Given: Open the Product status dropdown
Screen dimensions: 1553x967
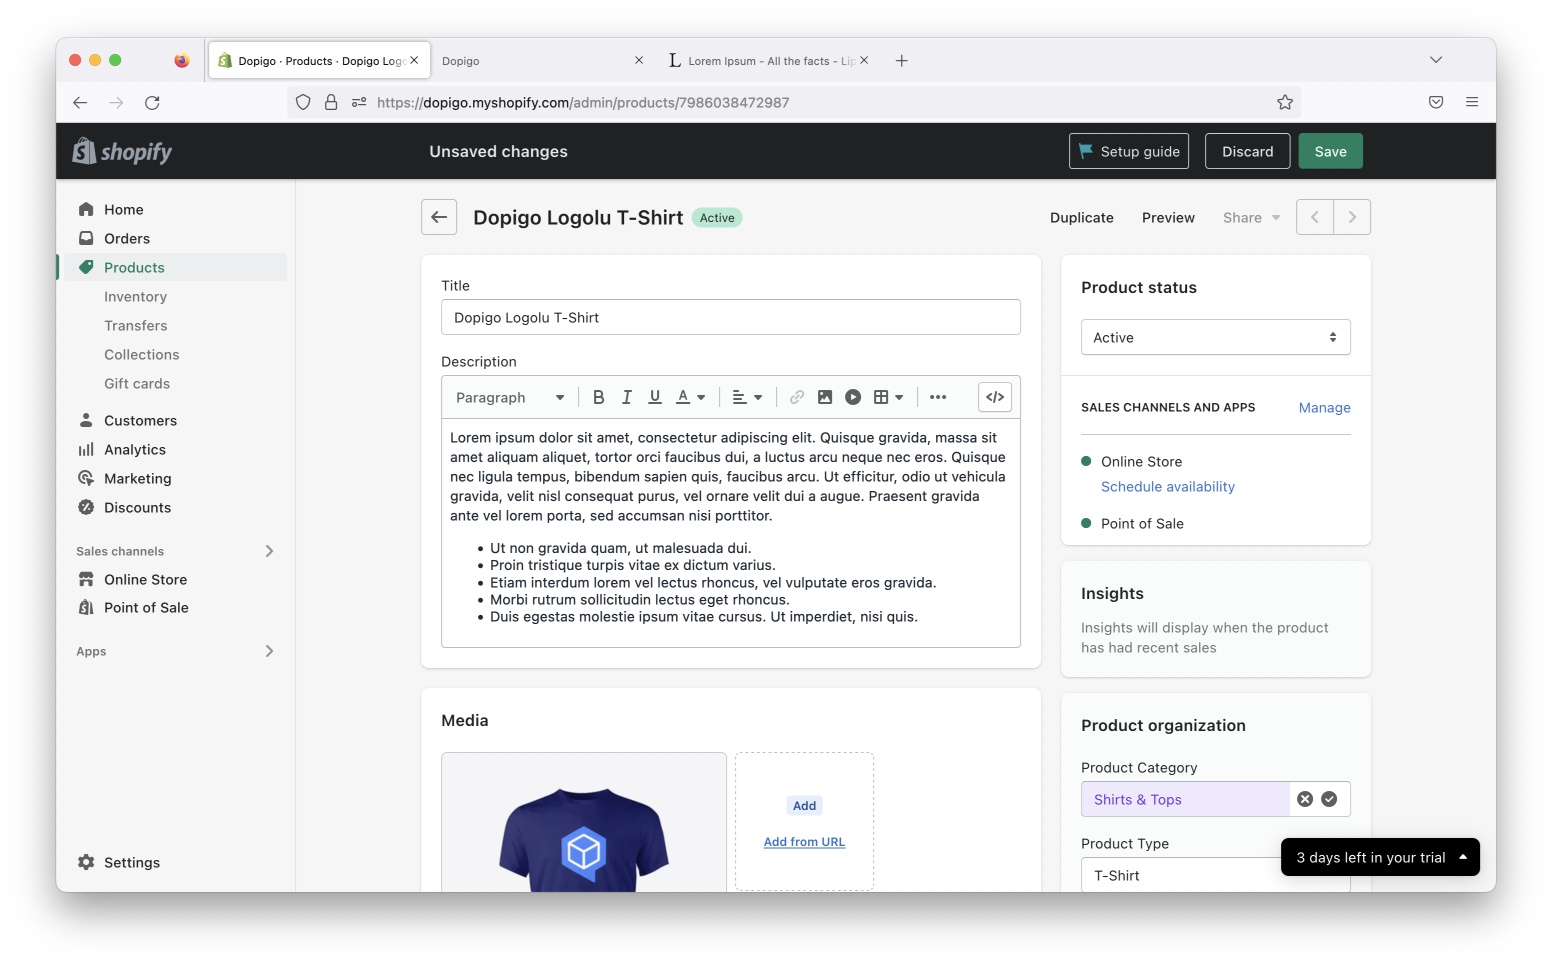Looking at the screenshot, I should (x=1215, y=337).
